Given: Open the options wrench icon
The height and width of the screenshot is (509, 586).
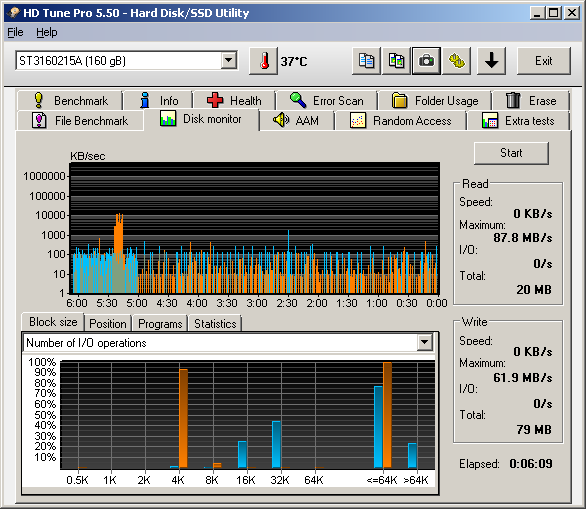Looking at the screenshot, I should [x=456, y=61].
